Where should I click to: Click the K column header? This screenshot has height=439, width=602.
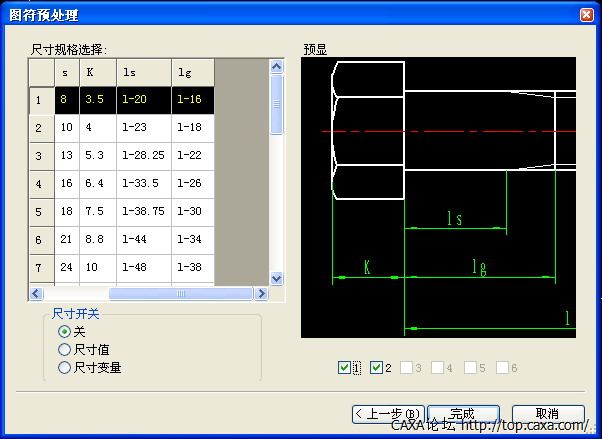(99, 72)
